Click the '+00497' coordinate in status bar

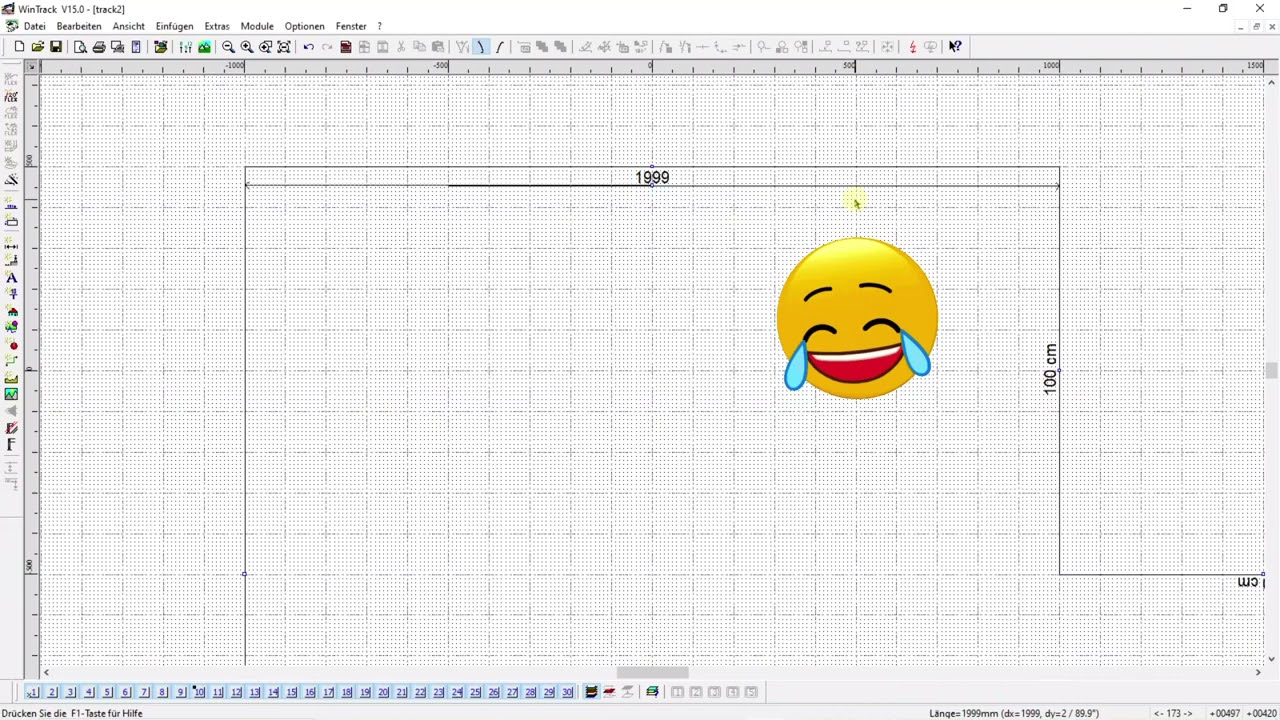point(1223,713)
